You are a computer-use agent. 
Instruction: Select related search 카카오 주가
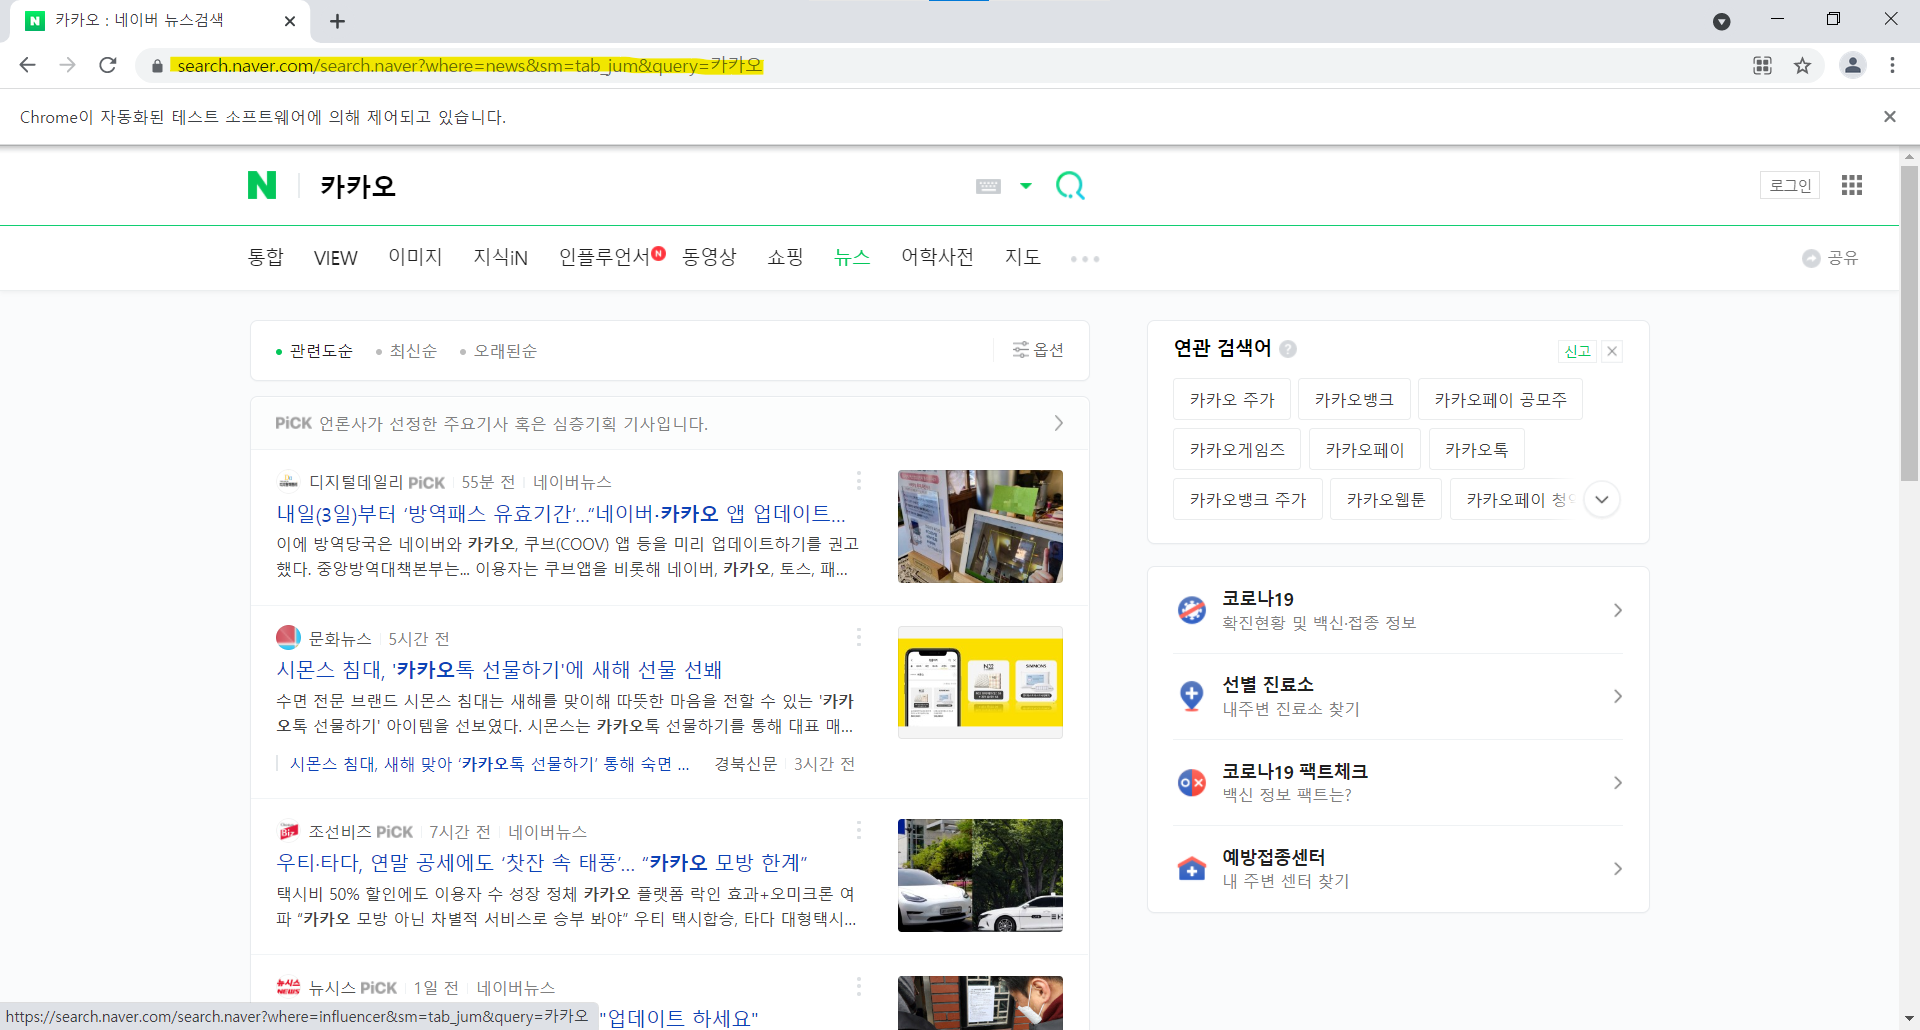tap(1232, 399)
